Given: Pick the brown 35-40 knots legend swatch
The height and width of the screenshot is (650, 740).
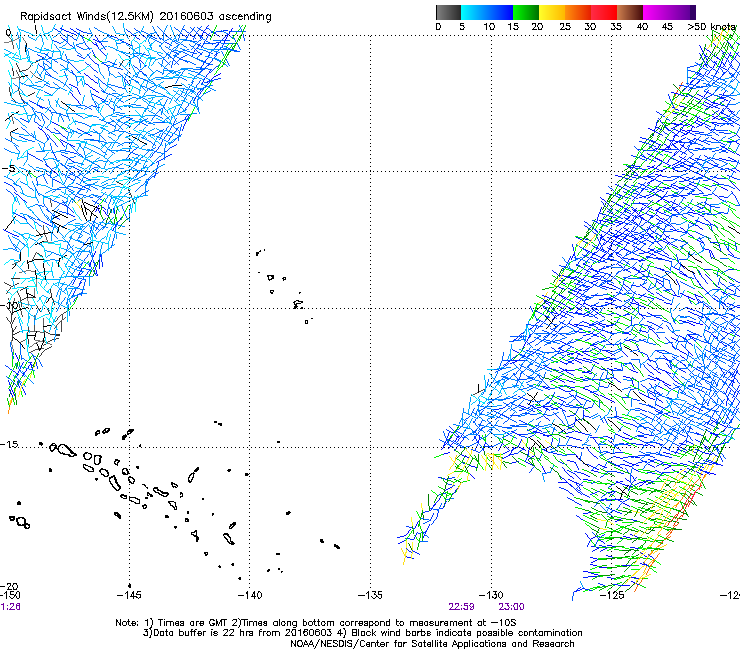Looking at the screenshot, I should click(x=630, y=12).
